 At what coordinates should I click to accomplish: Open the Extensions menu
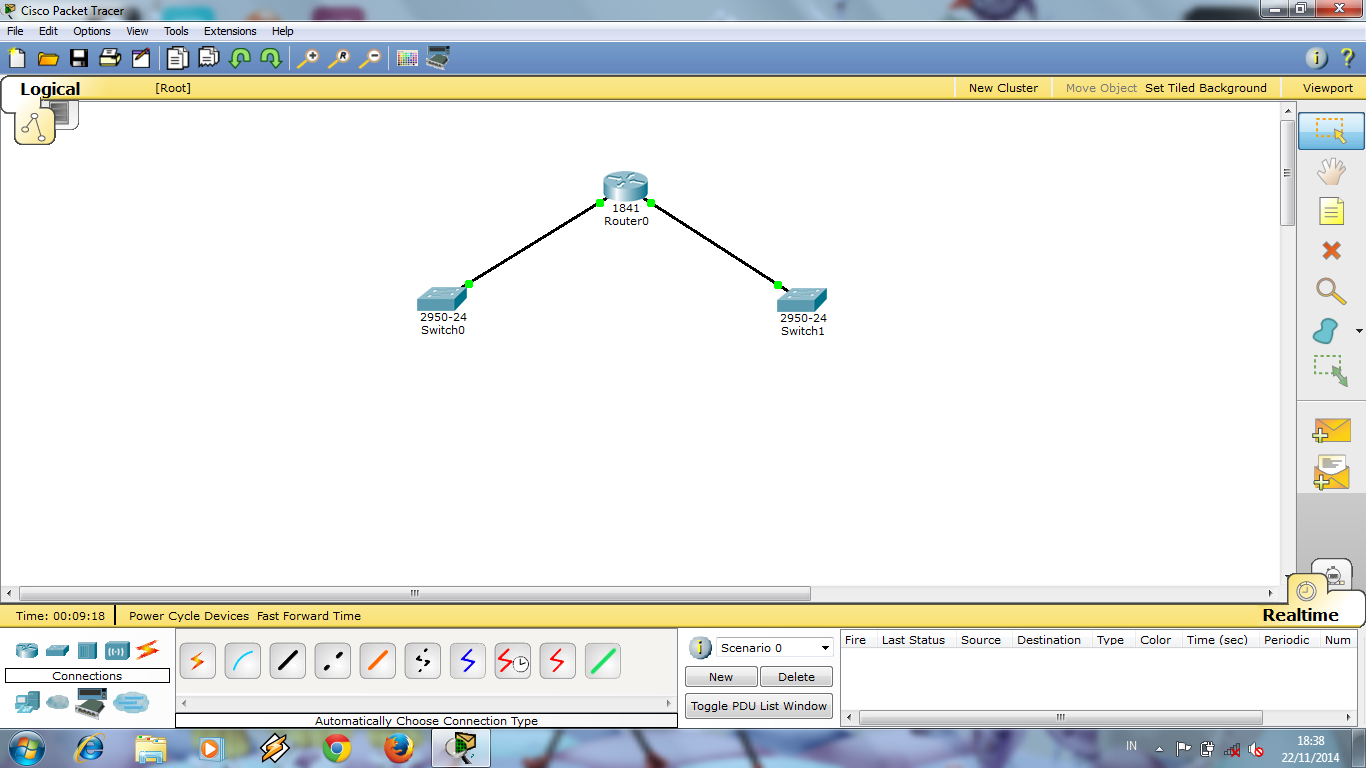(230, 31)
